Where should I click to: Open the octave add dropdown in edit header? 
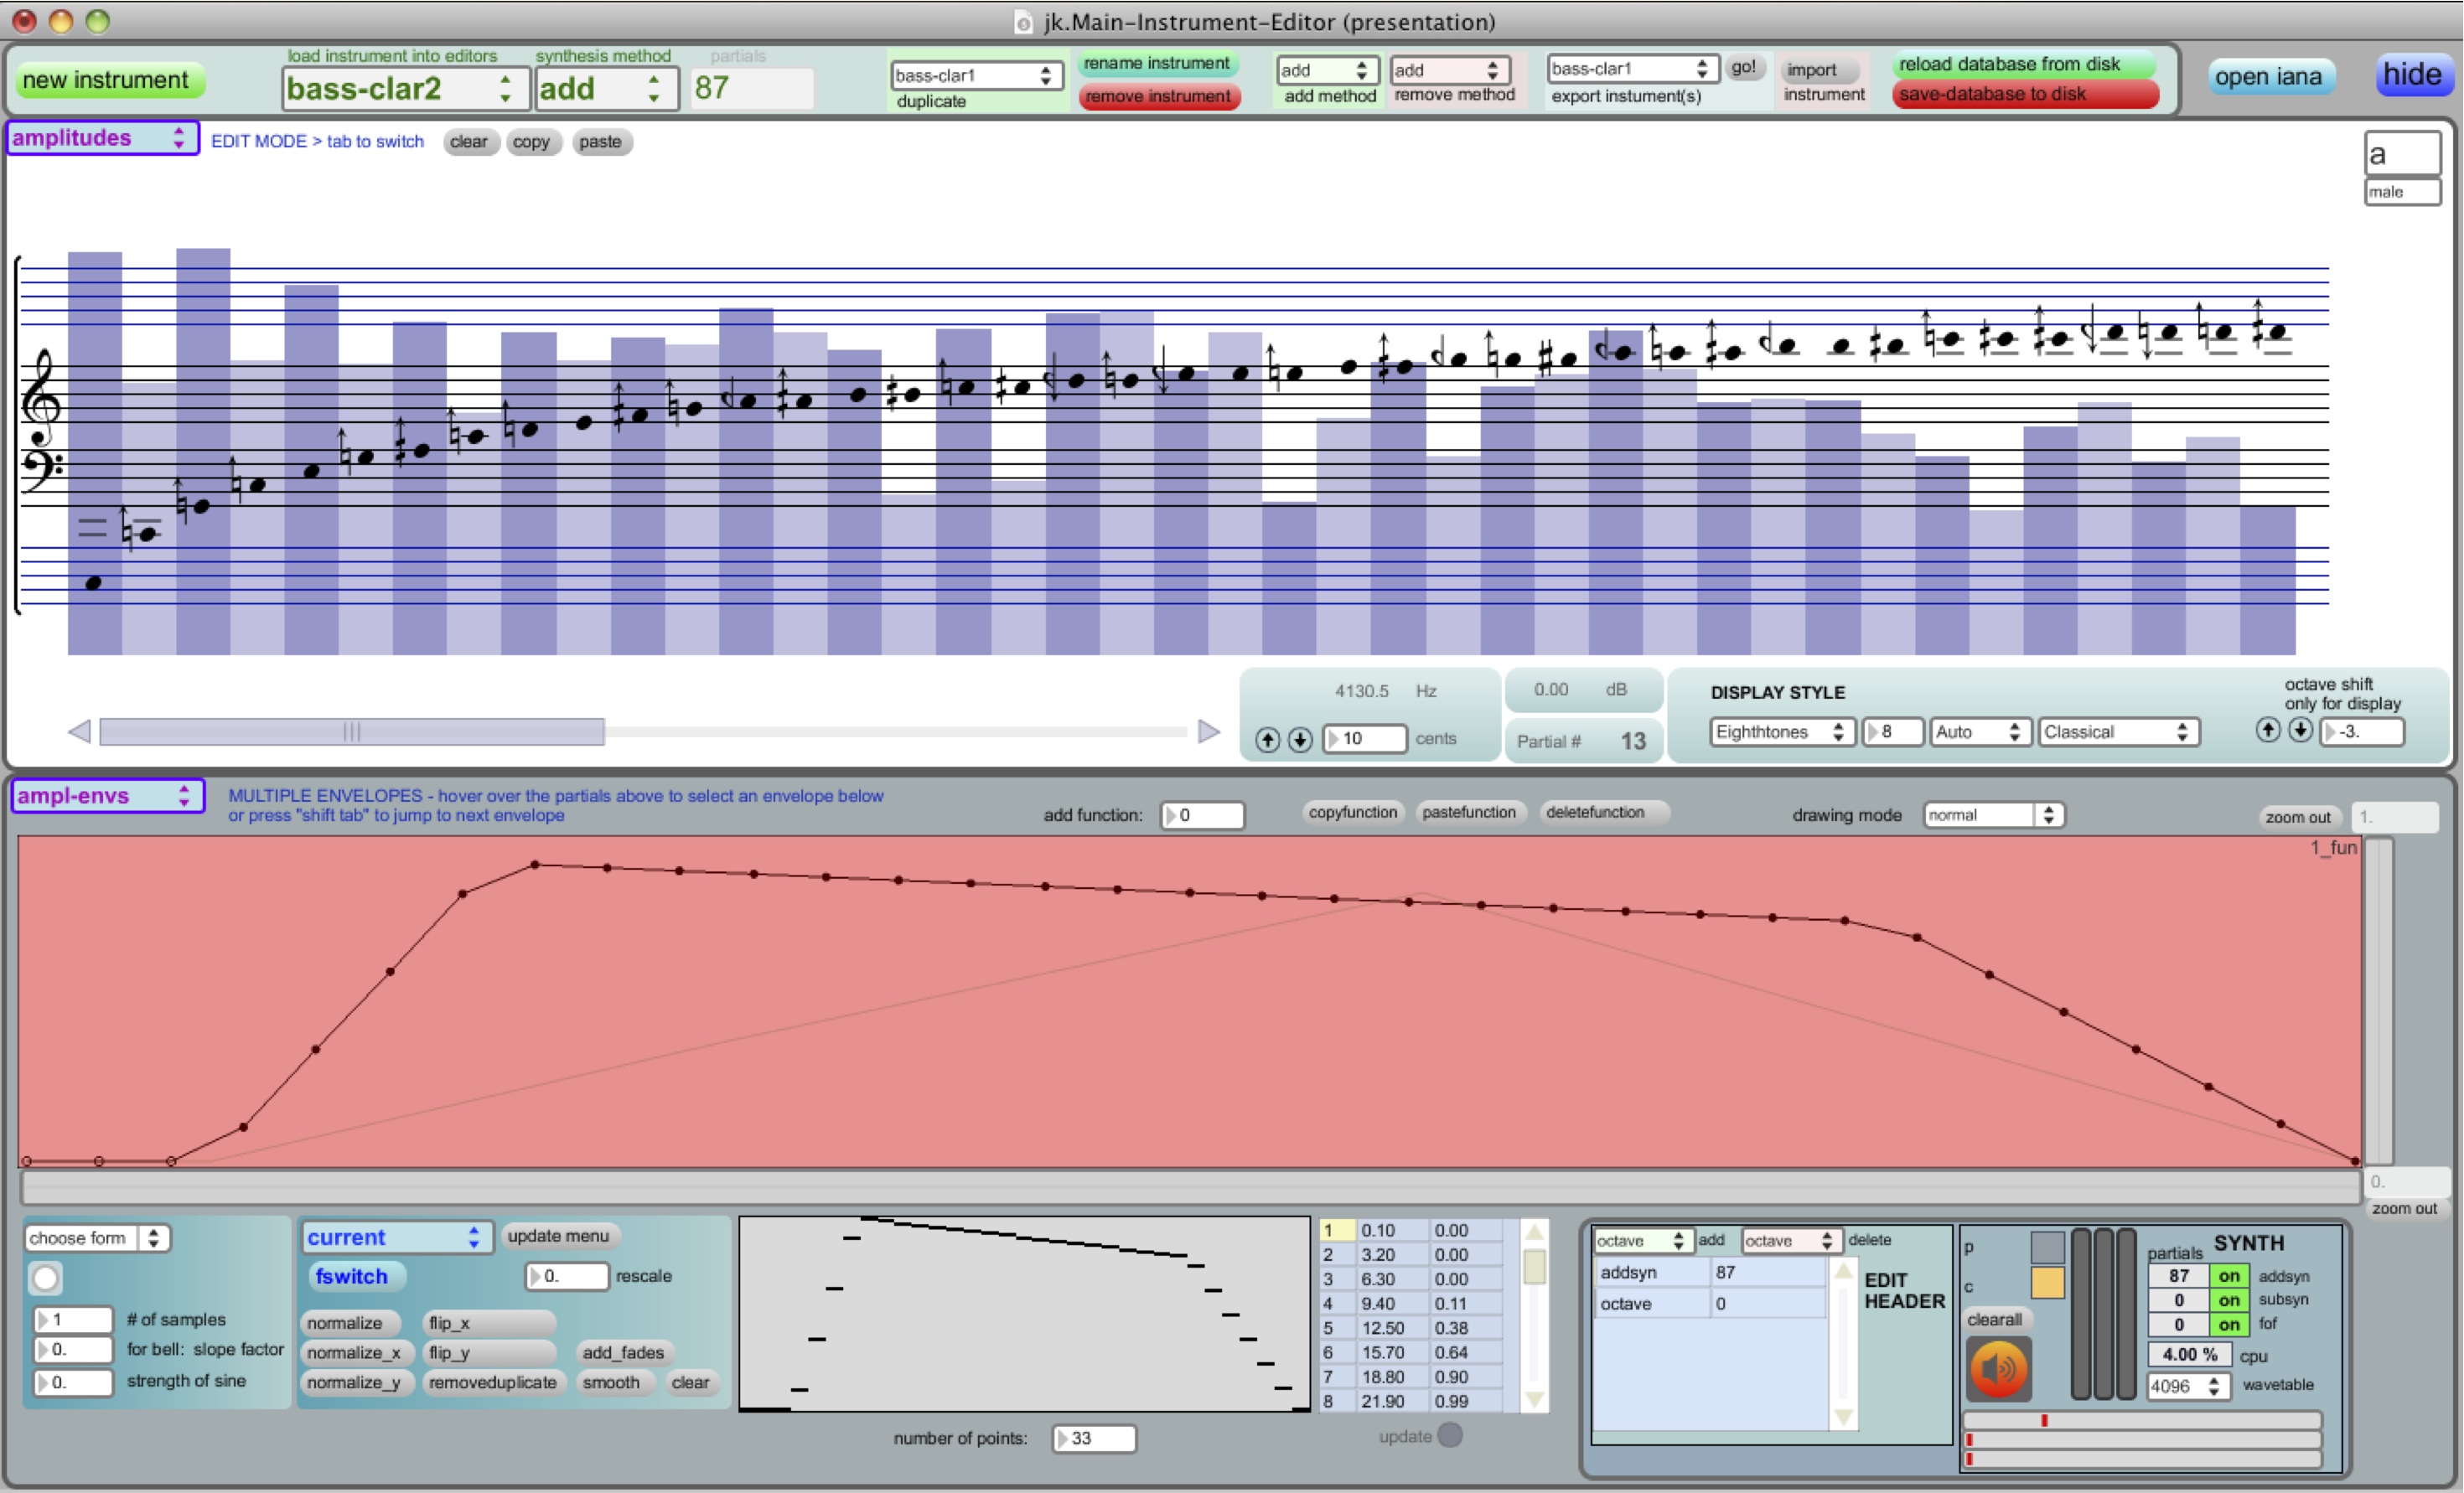click(x=1641, y=1240)
